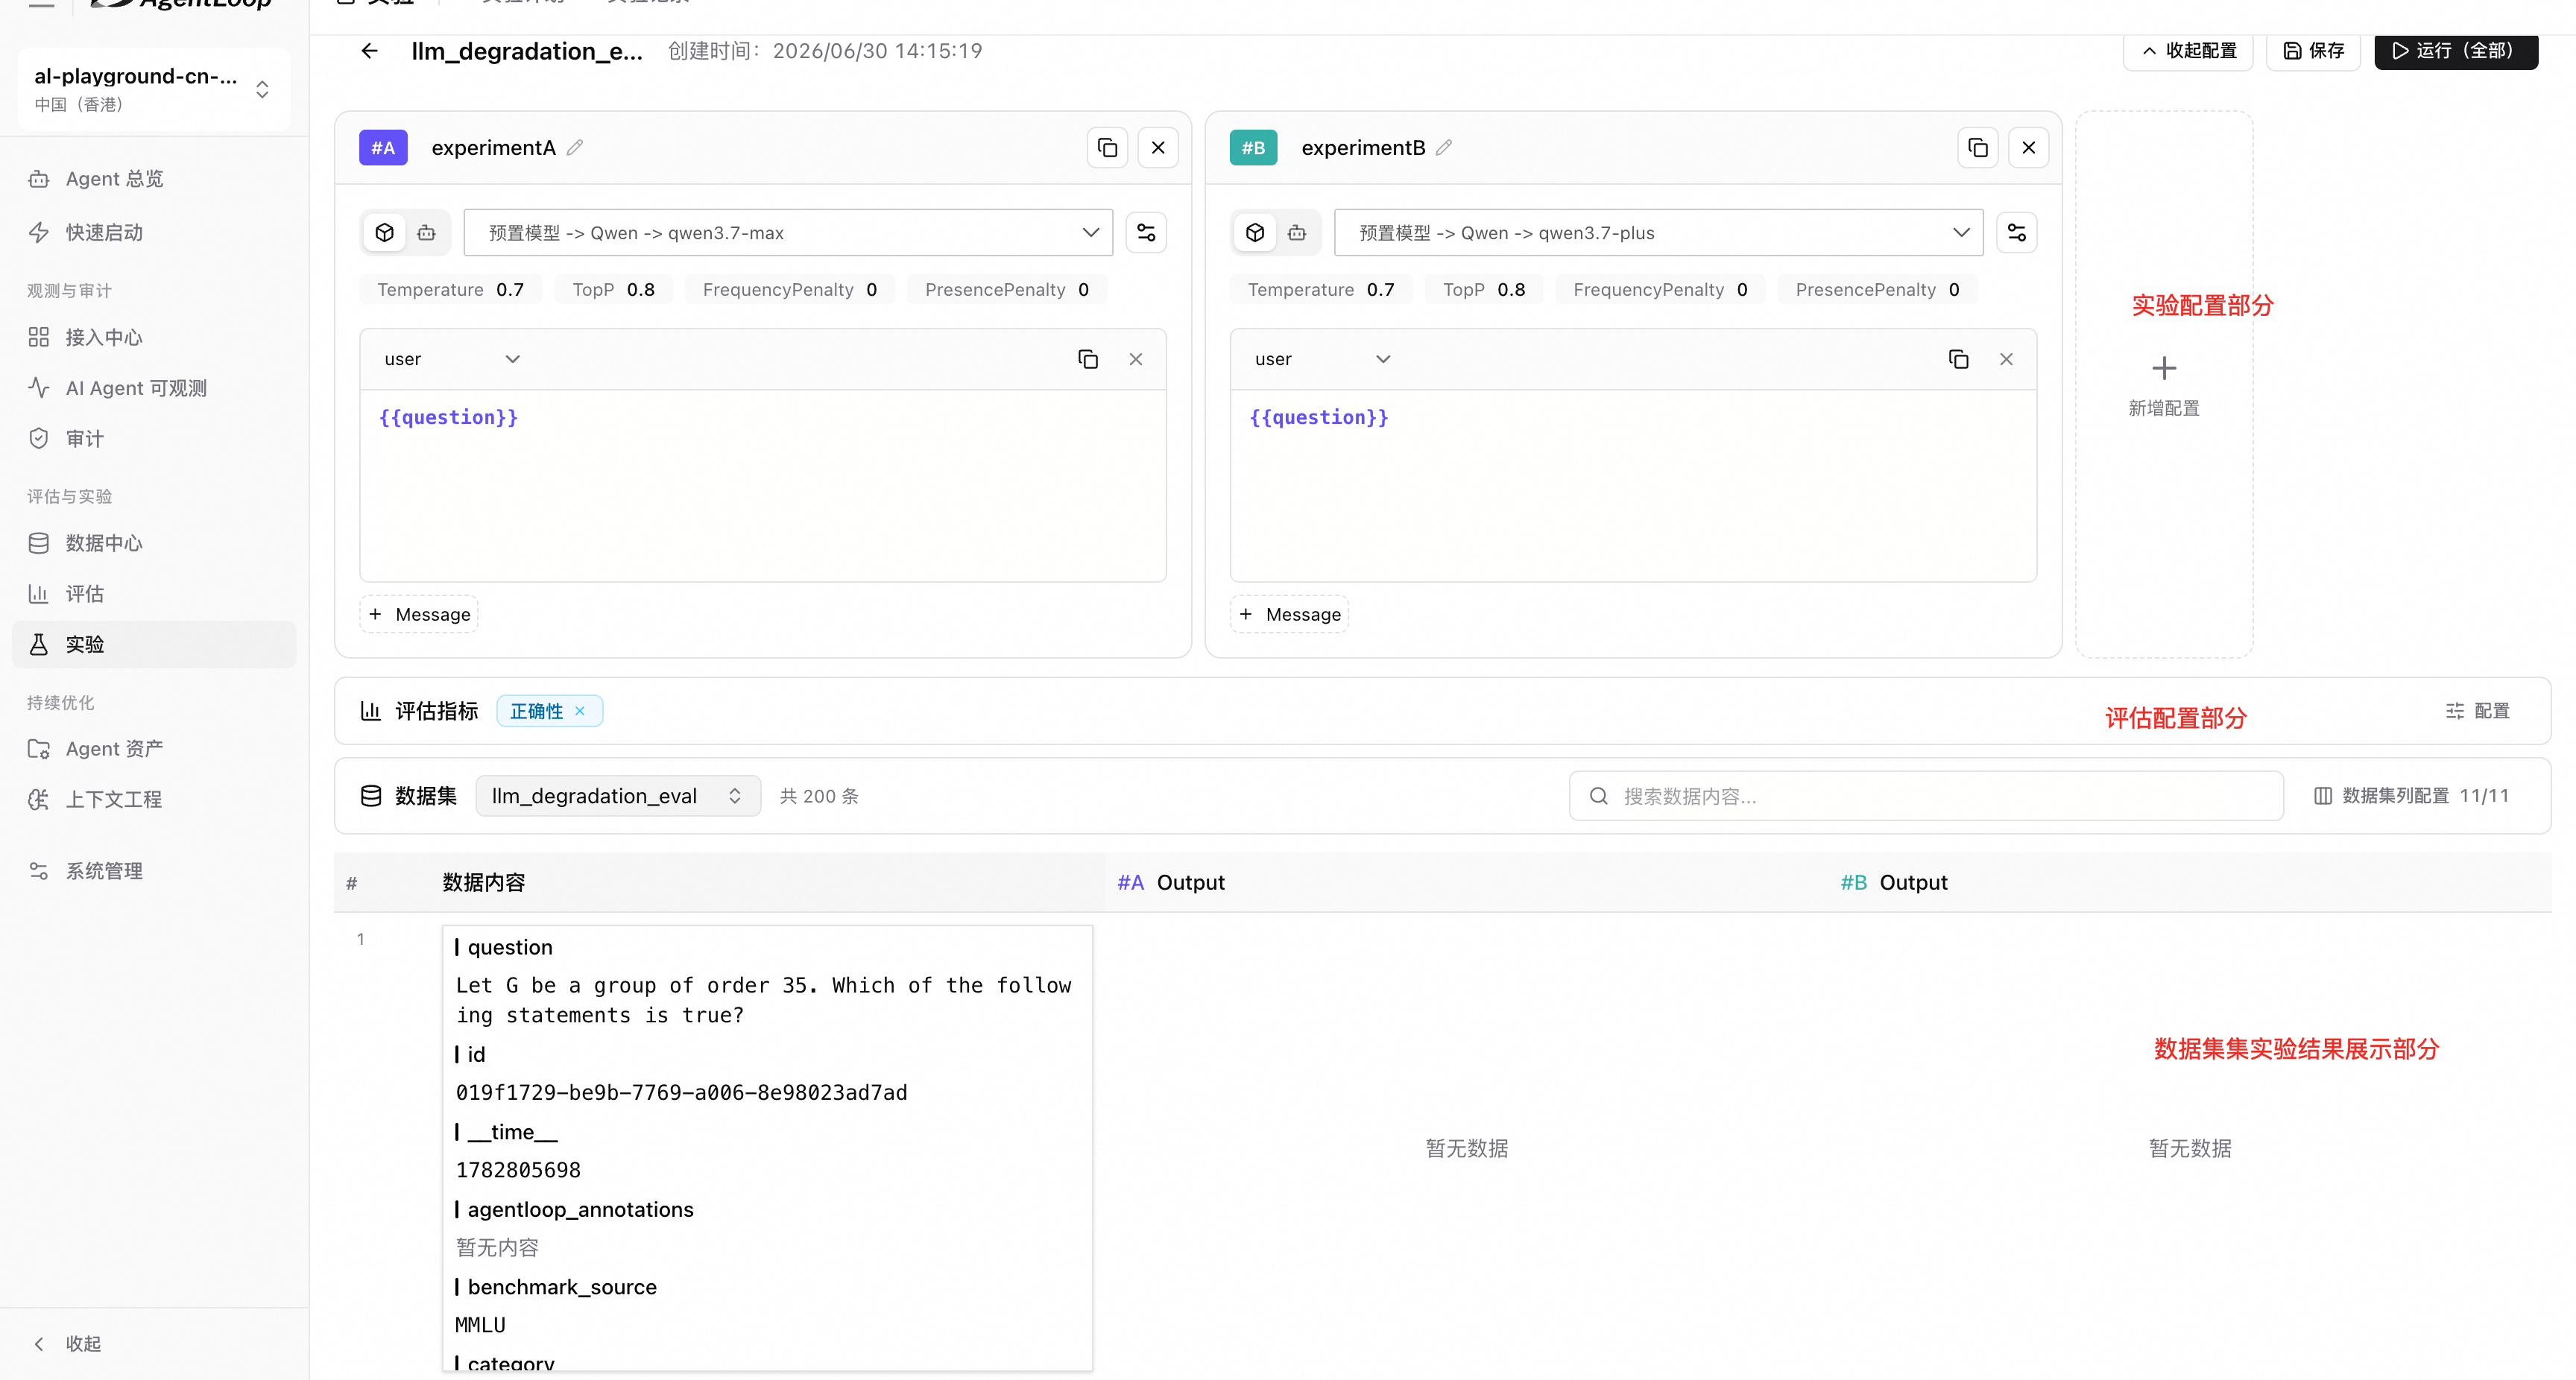Open 审计 in sidebar
Image resolution: width=2576 pixels, height=1380 pixels.
click(154, 439)
